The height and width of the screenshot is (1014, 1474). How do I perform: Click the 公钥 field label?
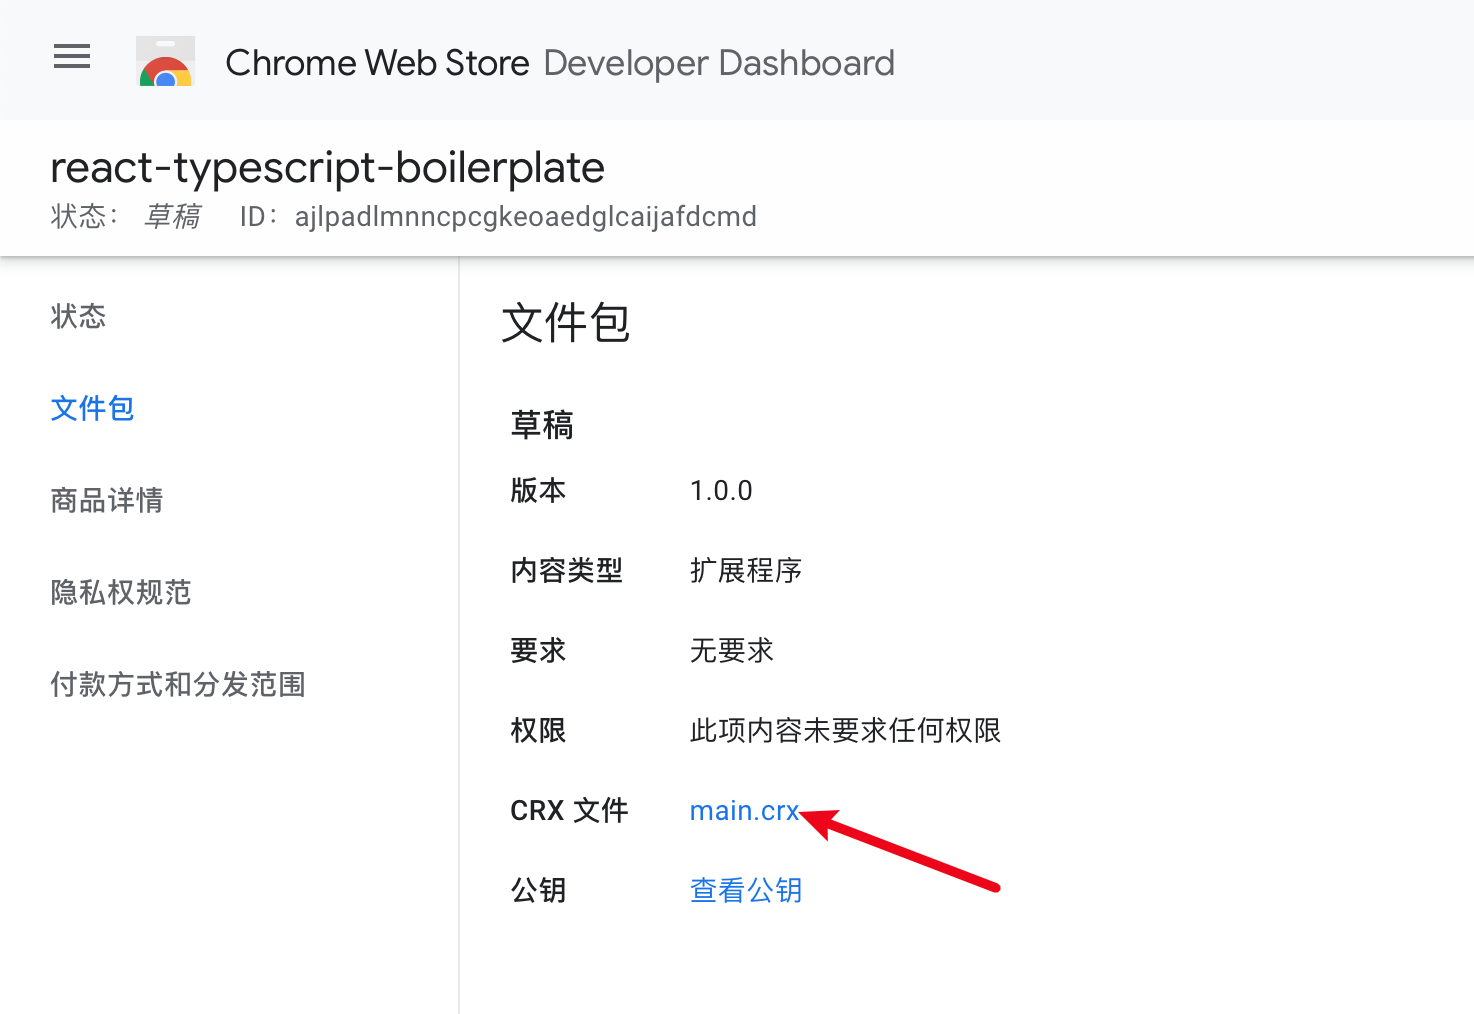pyautogui.click(x=538, y=890)
